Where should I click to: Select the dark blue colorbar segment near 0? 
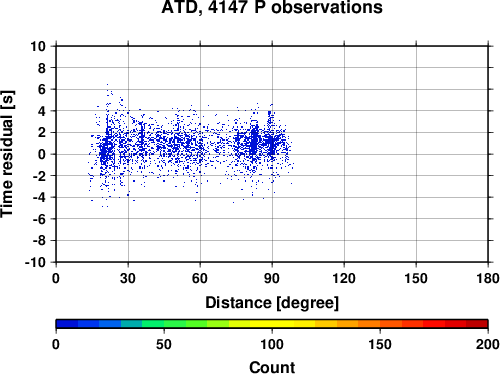click(x=67, y=324)
